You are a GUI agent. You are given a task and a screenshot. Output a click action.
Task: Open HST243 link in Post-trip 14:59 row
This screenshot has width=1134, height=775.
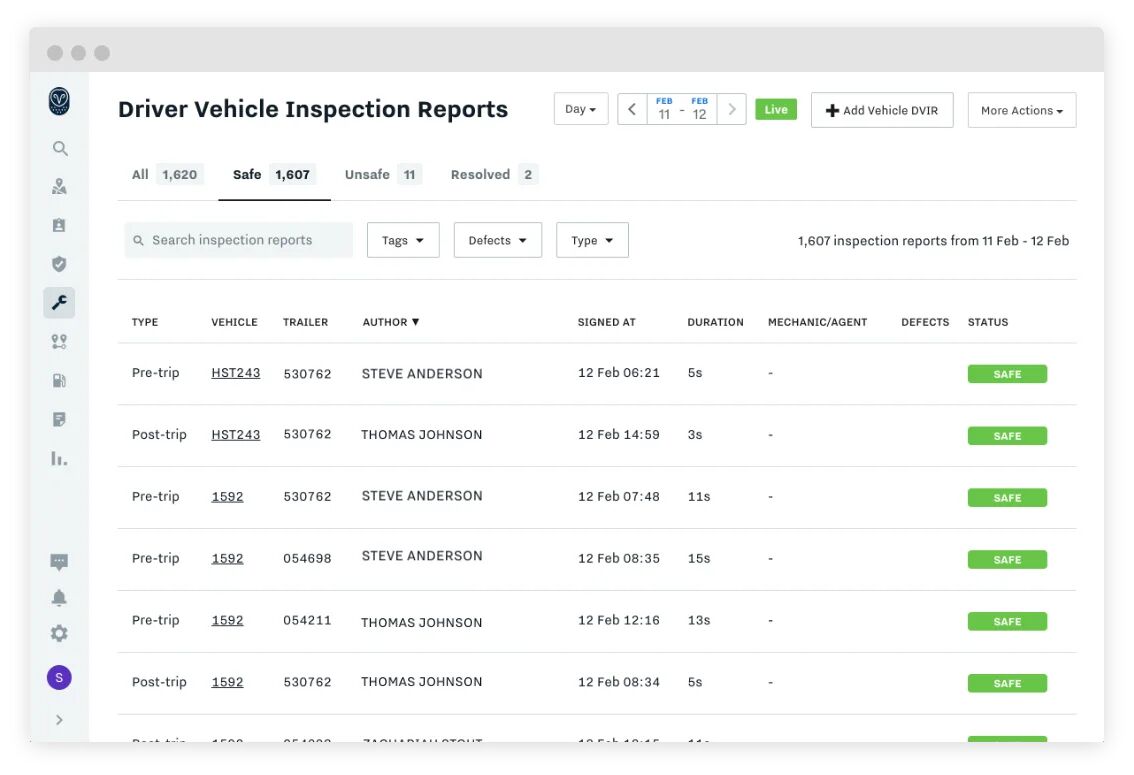click(236, 434)
